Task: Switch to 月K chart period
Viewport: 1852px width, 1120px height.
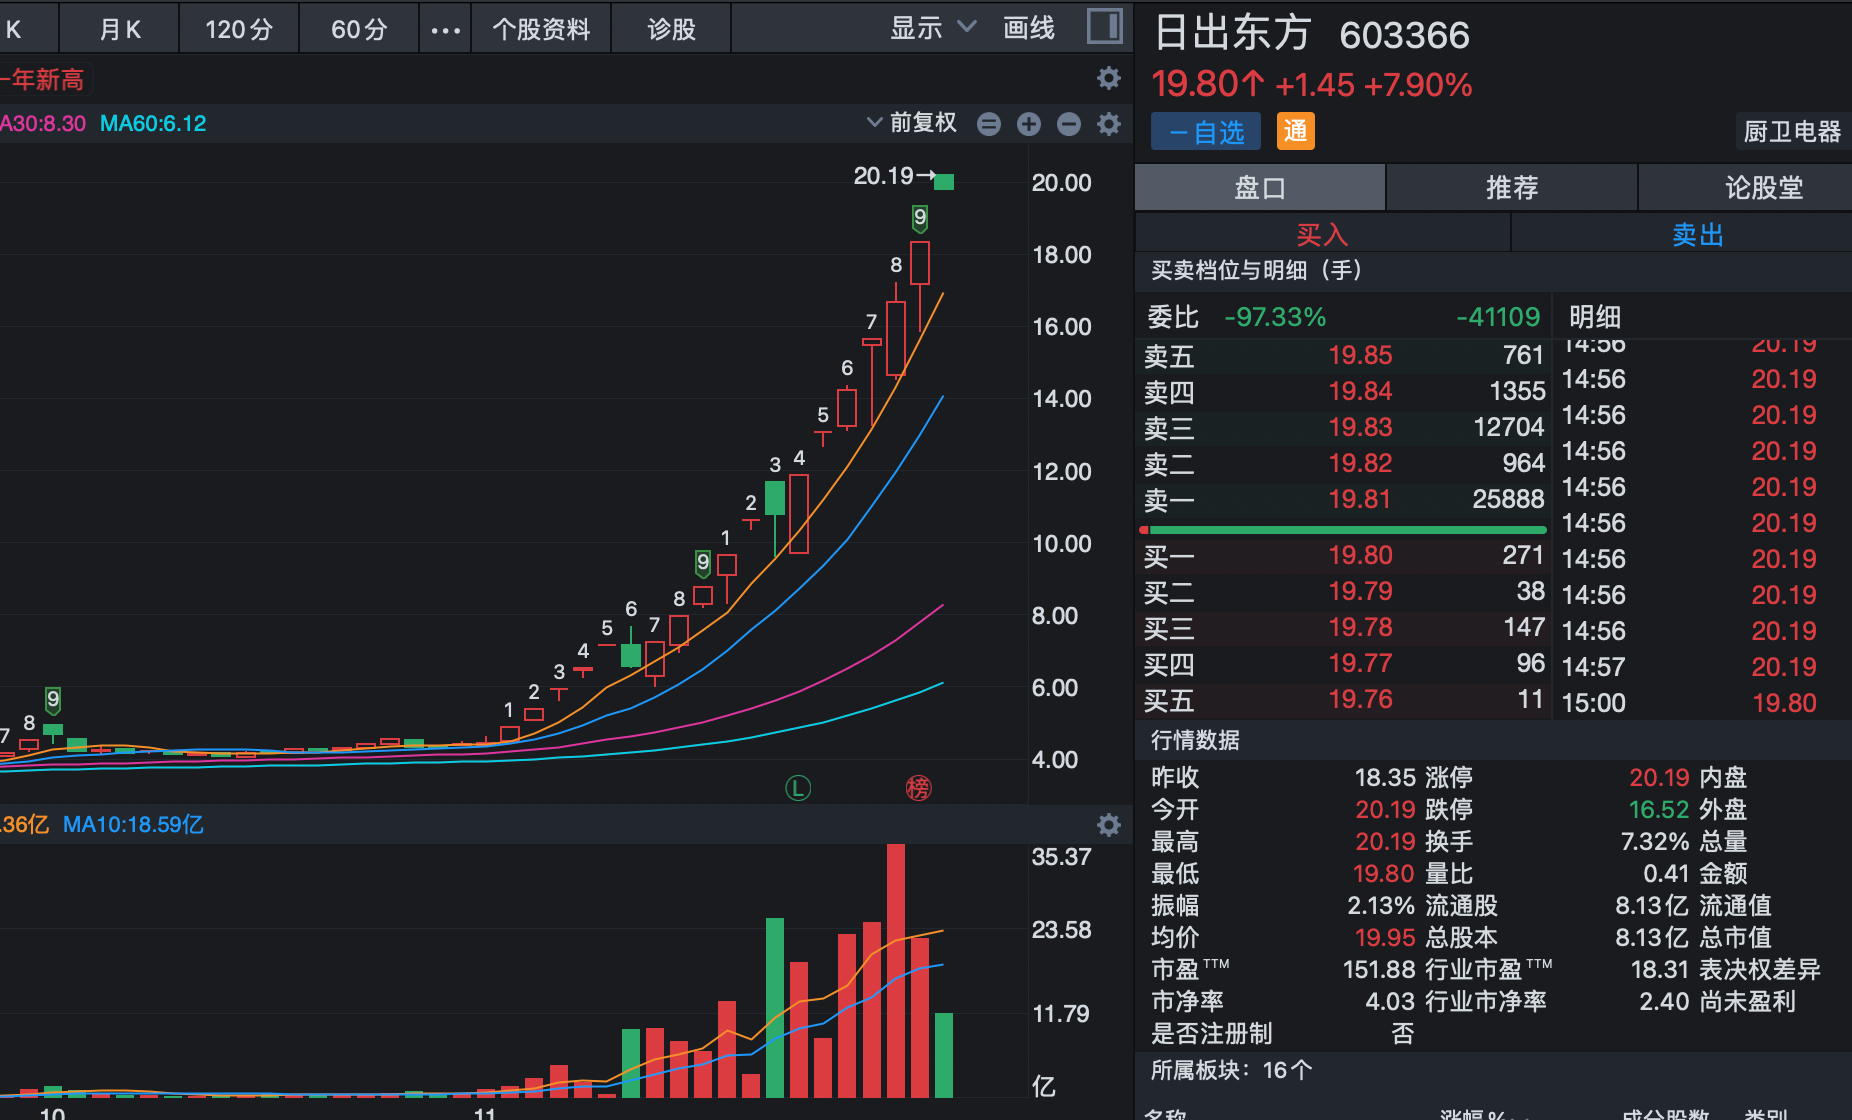Action: point(120,29)
